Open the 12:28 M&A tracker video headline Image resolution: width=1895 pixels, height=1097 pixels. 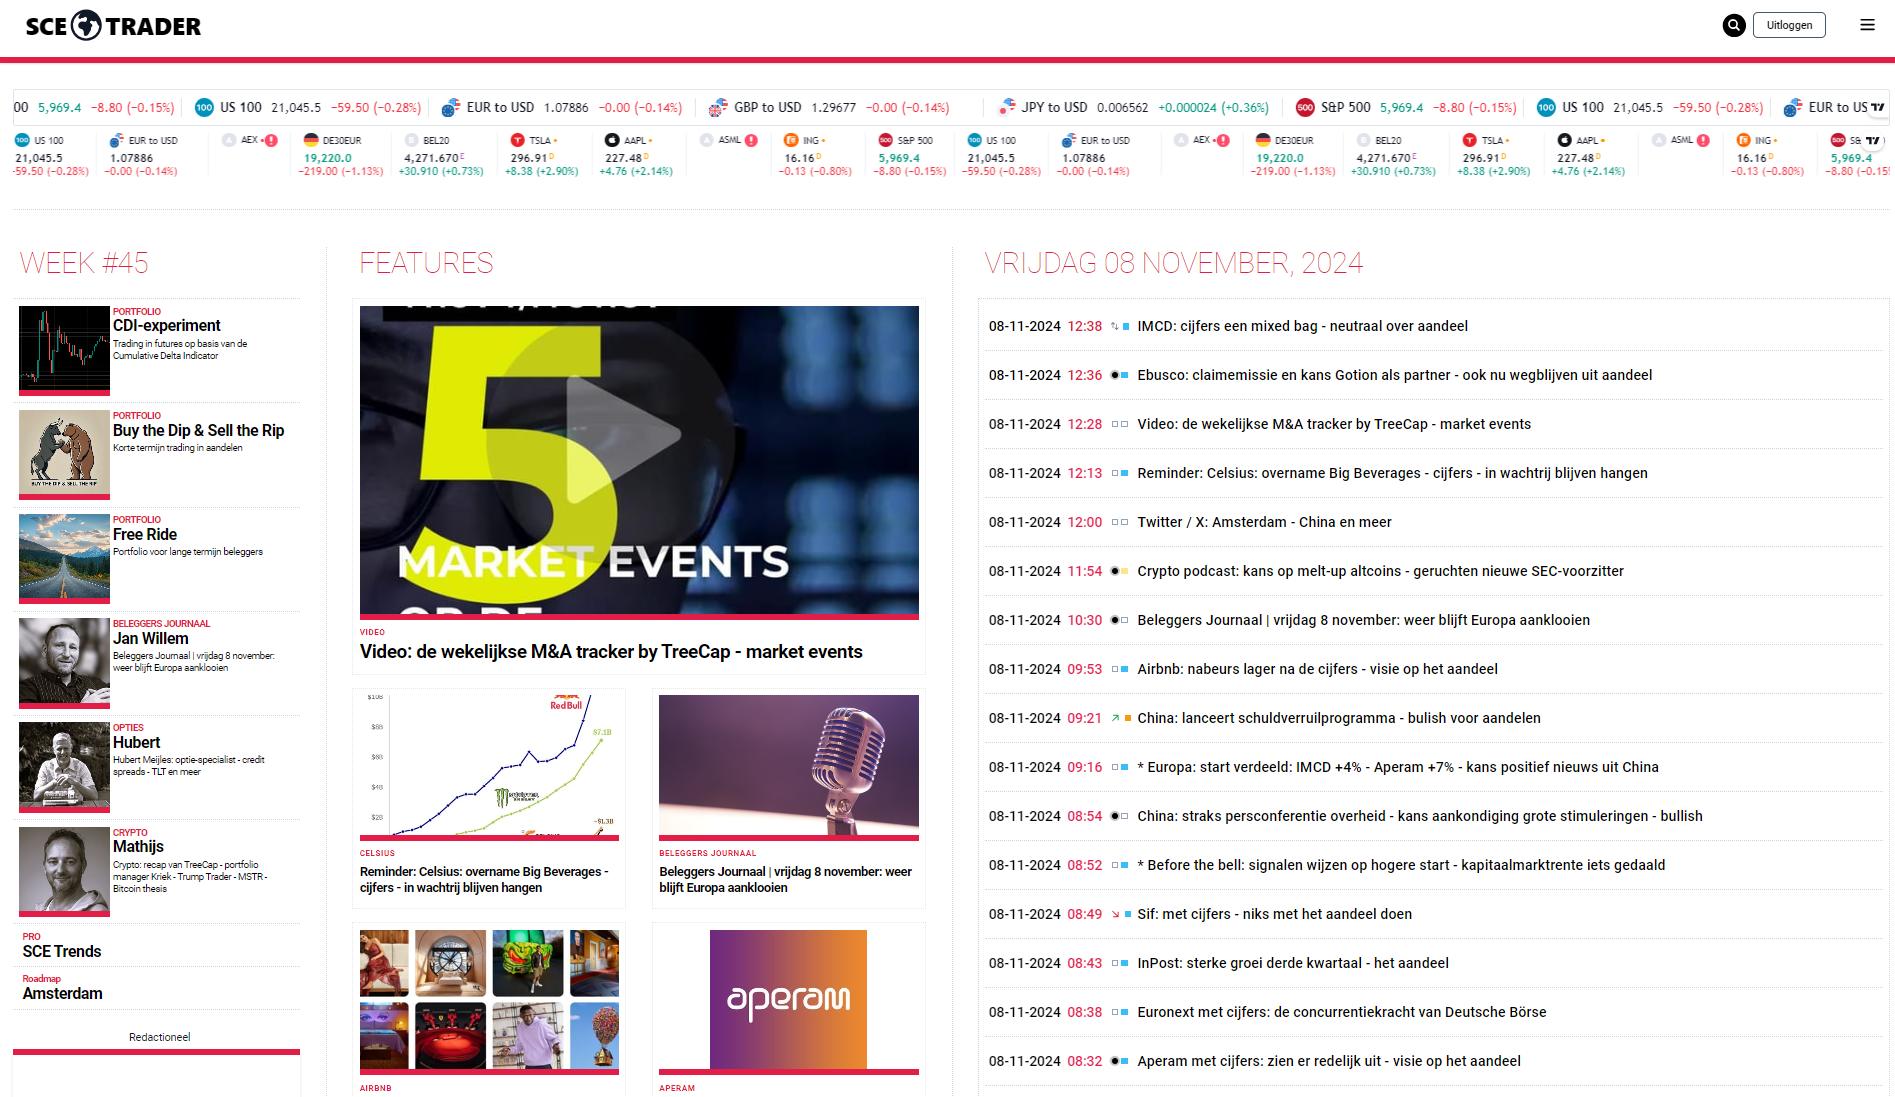coord(1334,425)
